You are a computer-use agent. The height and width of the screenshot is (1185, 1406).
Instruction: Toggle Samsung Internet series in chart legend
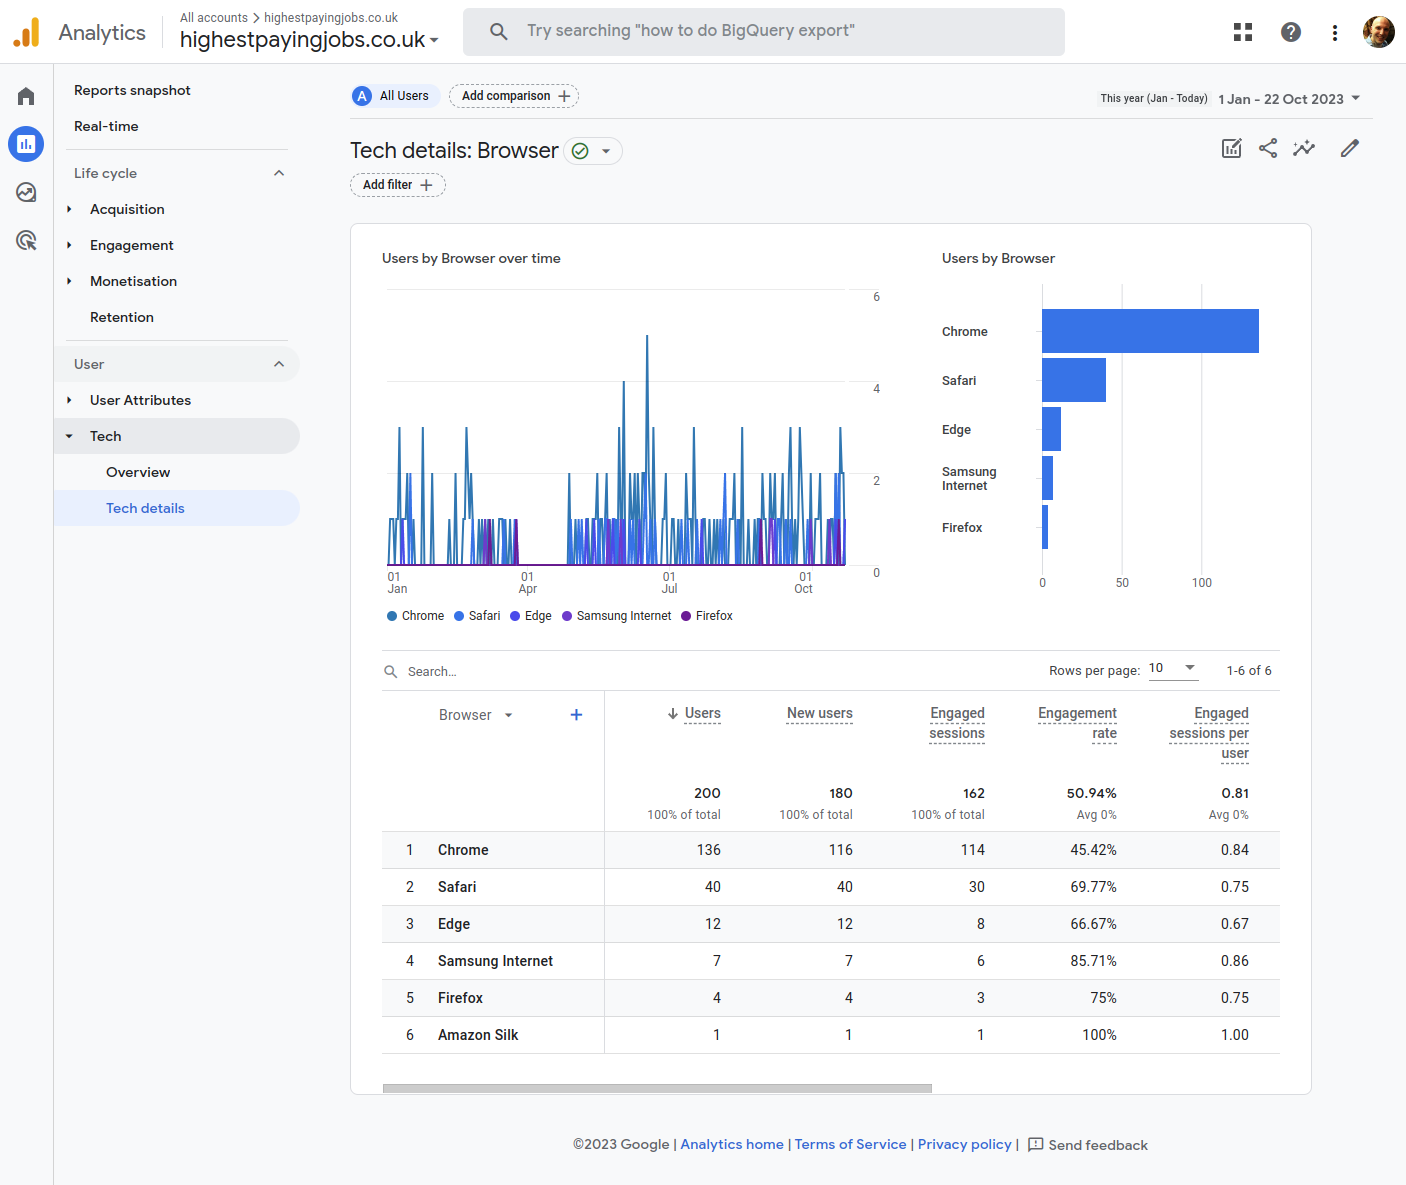[616, 616]
